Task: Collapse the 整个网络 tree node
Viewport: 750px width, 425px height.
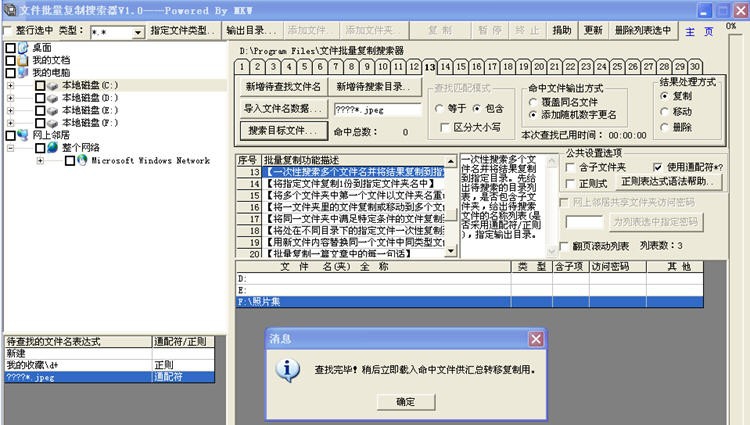Action: coord(11,147)
